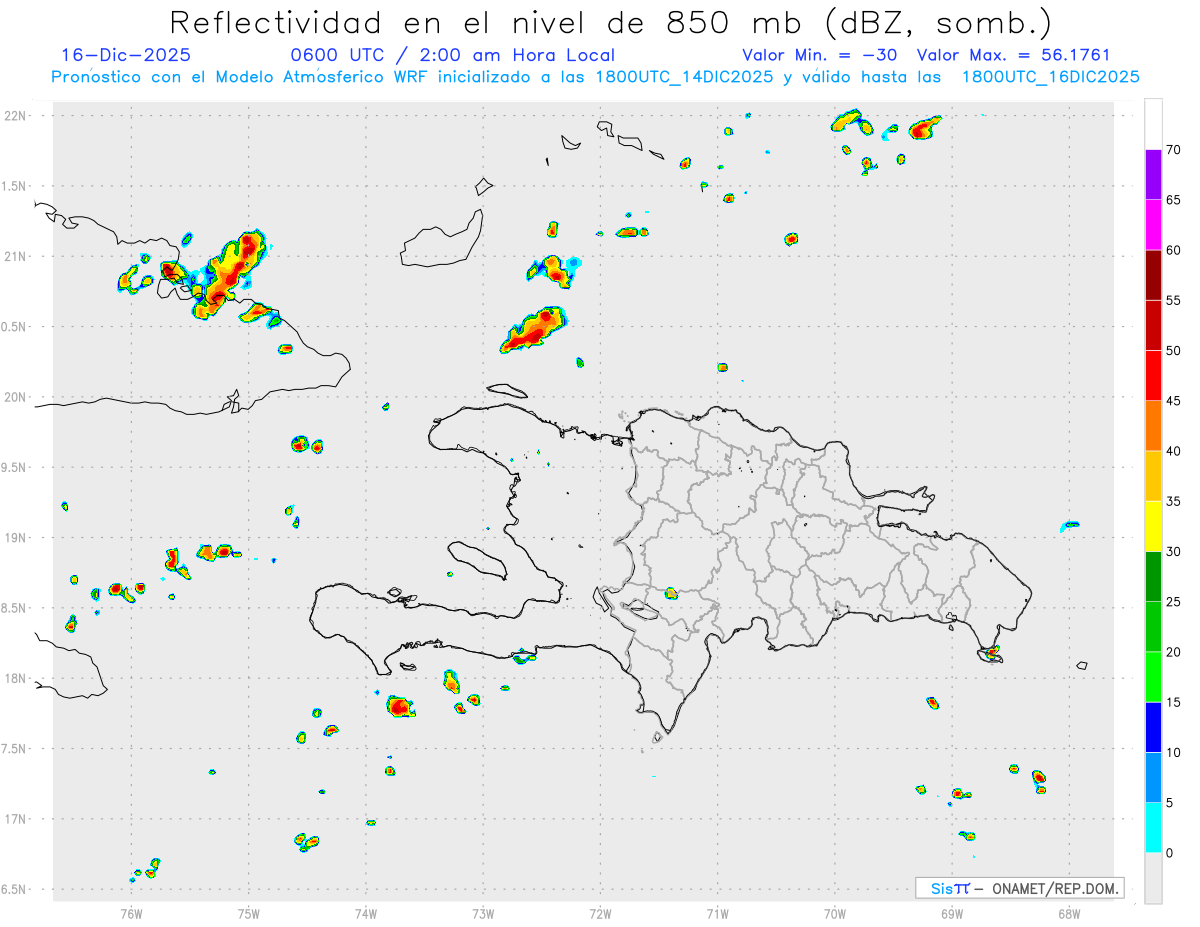The image size is (1200, 927).
Task: Click the 'Valor Max. = 56.1761' text
Action: (x=1013, y=55)
